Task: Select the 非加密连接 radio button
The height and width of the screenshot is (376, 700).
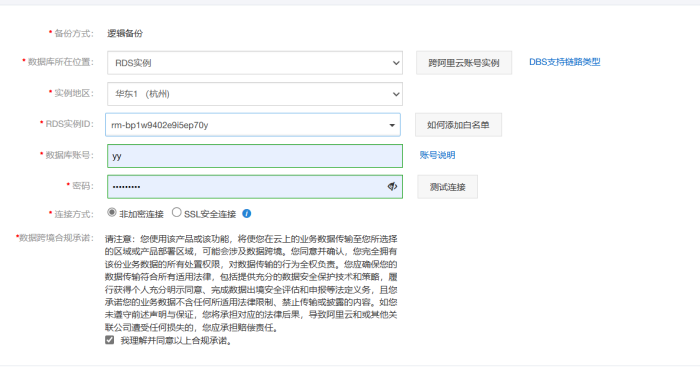Action: pyautogui.click(x=112, y=213)
